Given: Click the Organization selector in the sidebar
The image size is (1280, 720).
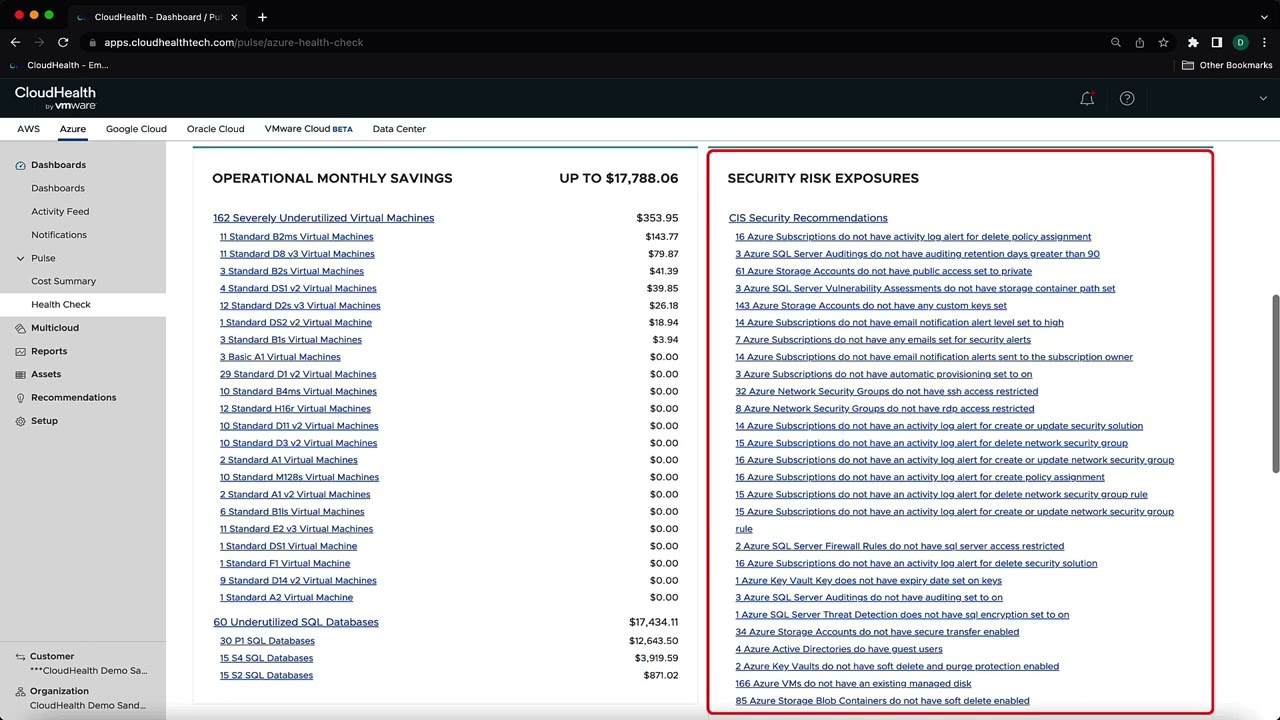Looking at the screenshot, I should (x=80, y=698).
